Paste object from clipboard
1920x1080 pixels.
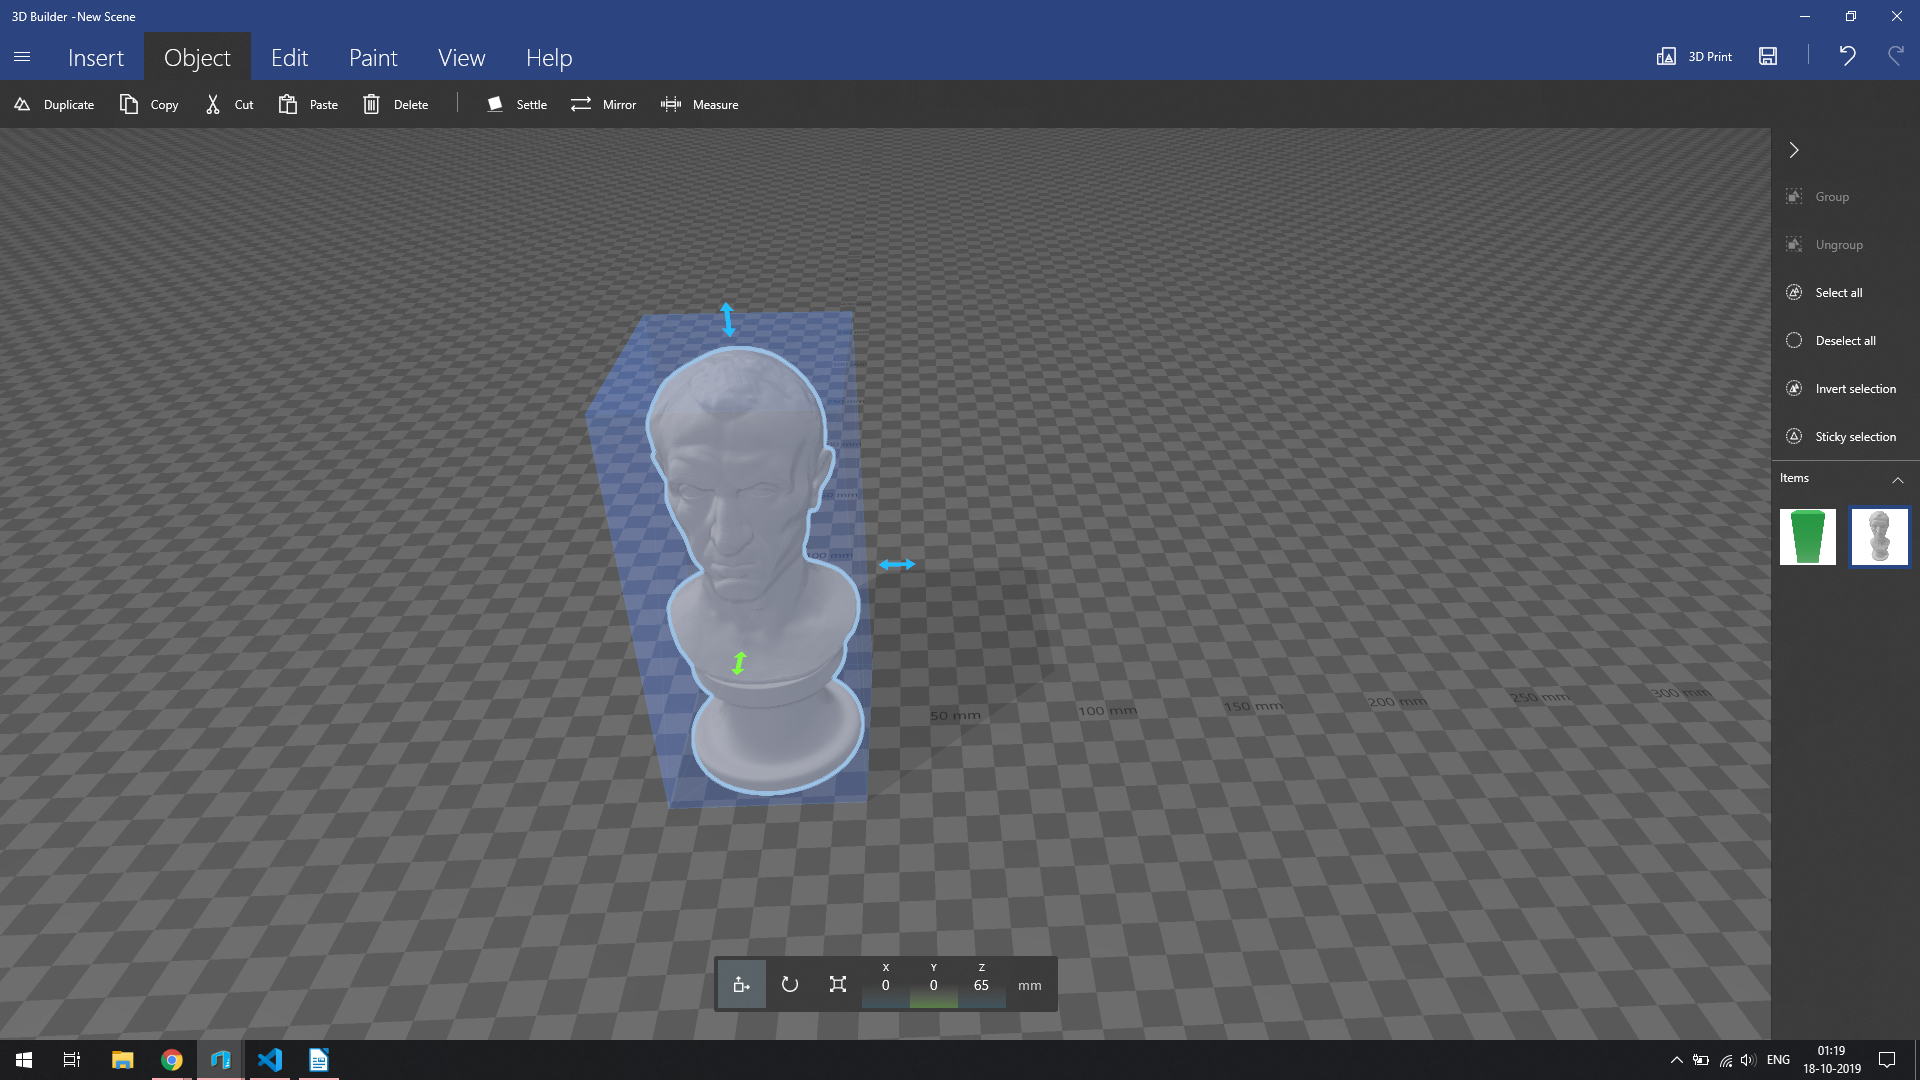coord(308,104)
